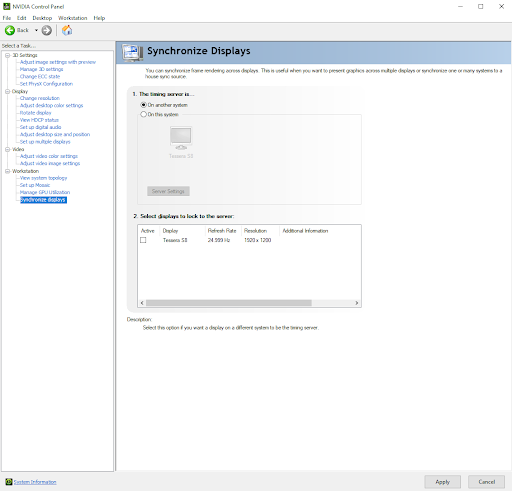Click the 1920 x 1200 resolution cell
512x491 pixels.
tap(258, 240)
